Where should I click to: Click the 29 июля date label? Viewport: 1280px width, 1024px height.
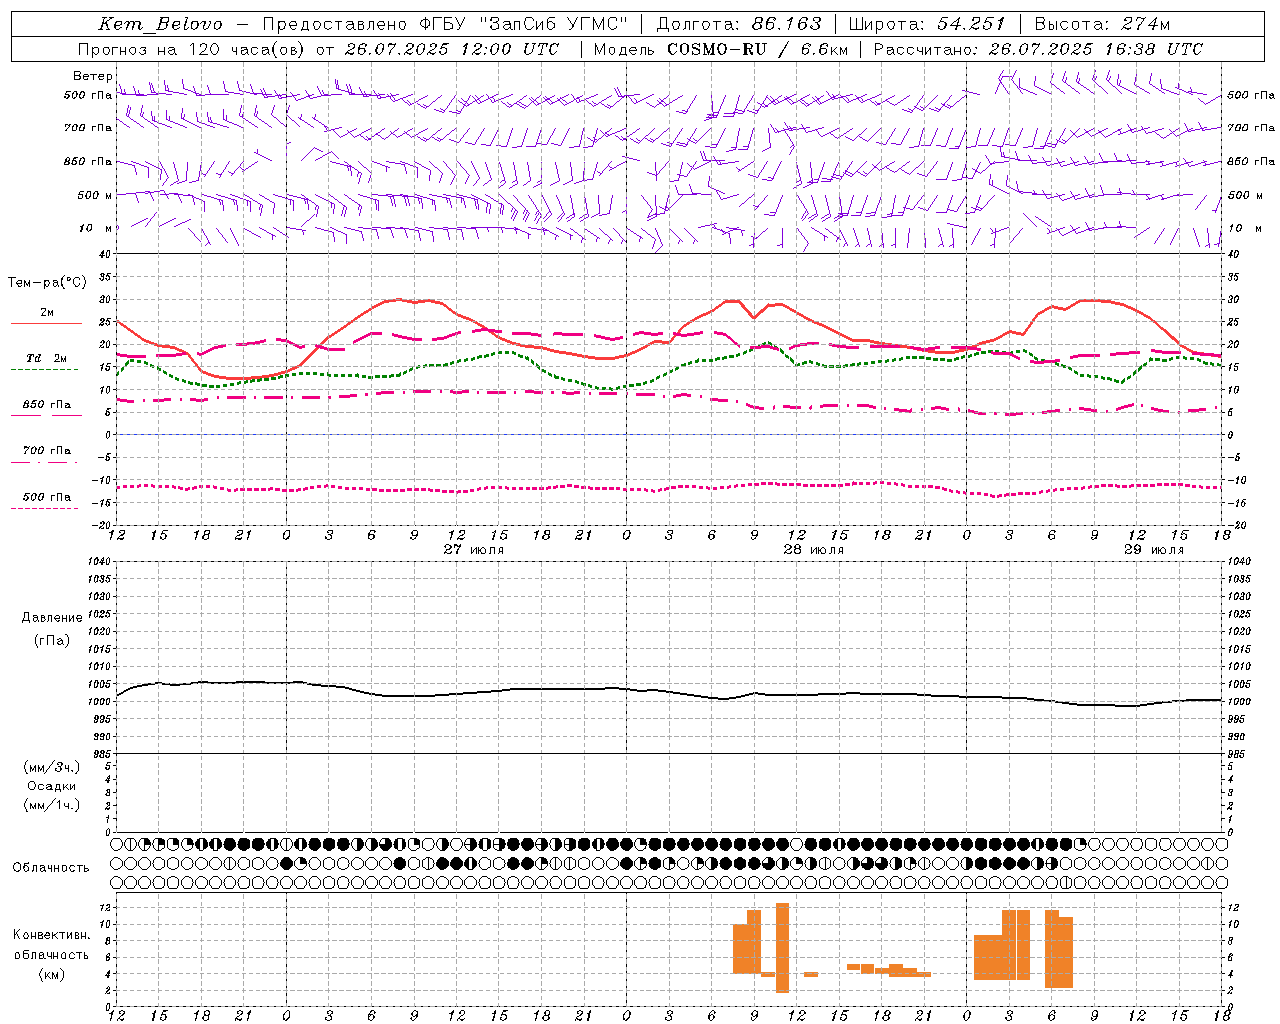[1154, 550]
